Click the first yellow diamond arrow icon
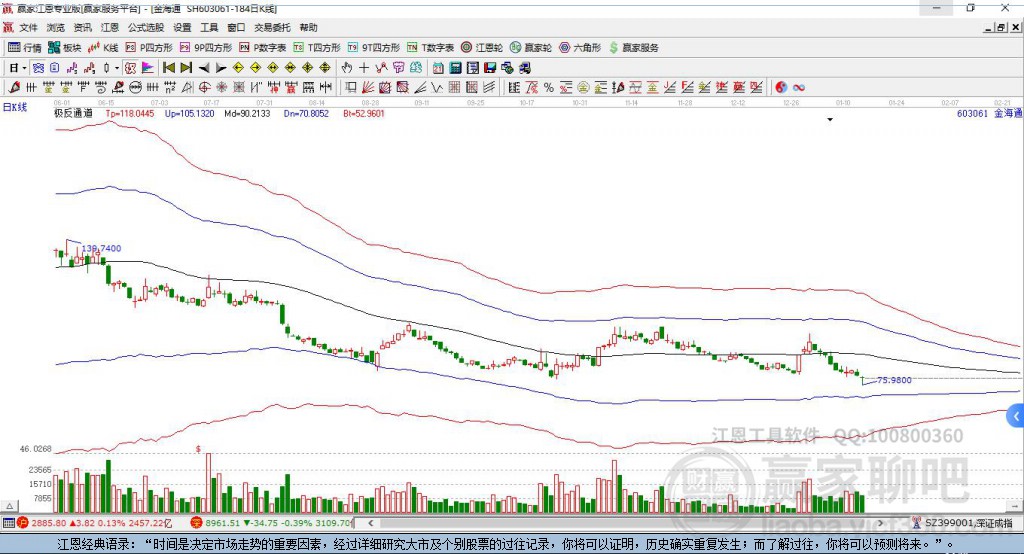1024x554 pixels. [238, 68]
